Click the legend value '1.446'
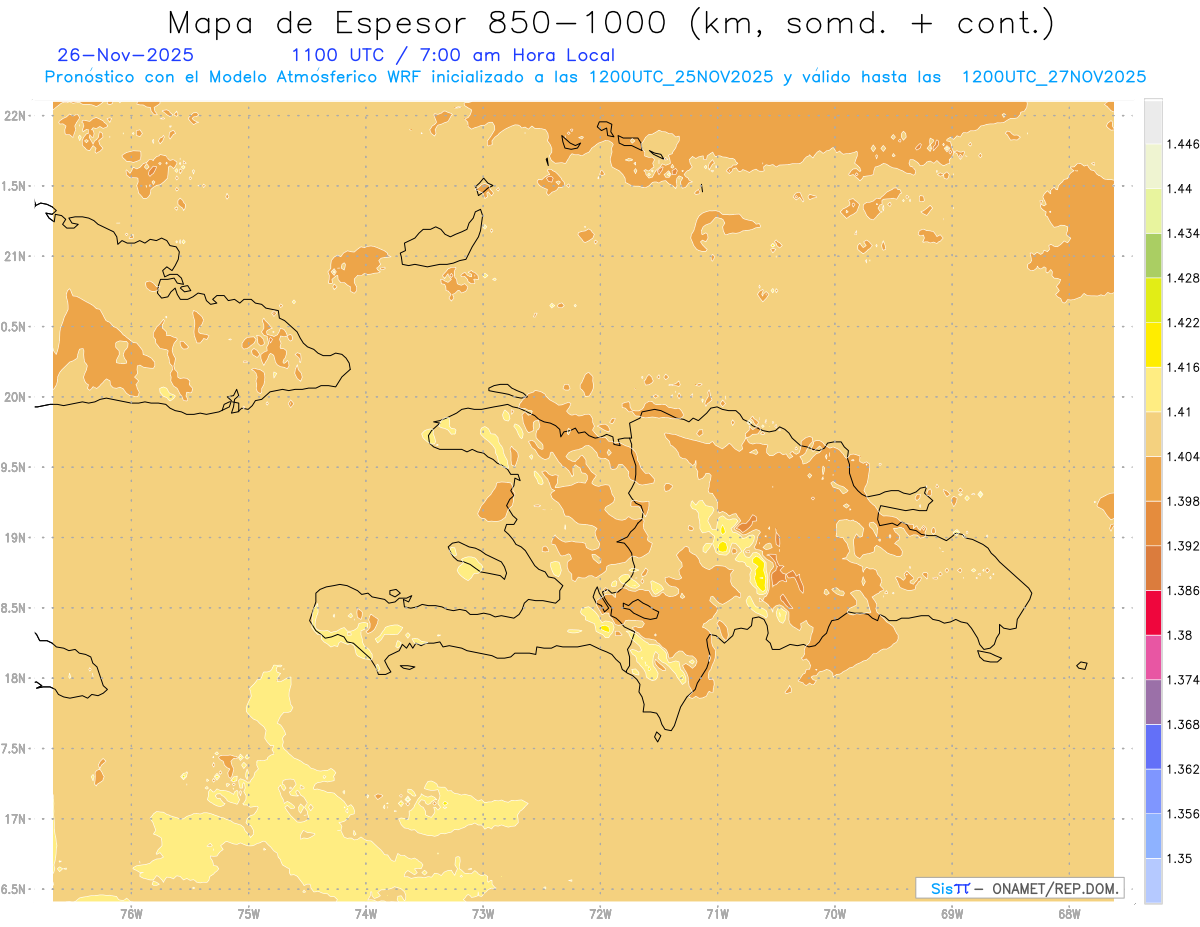The image size is (1200, 927). coord(1183,144)
